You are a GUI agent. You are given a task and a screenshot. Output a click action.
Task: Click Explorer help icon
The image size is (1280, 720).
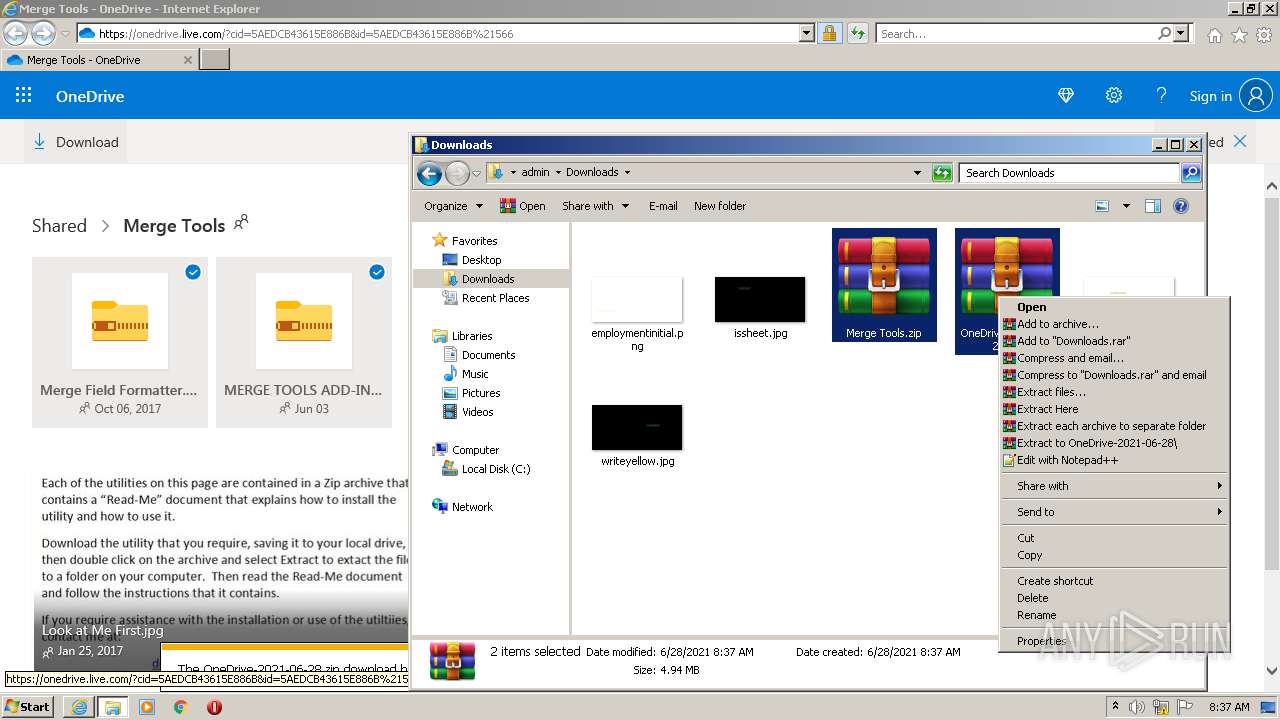point(1181,206)
